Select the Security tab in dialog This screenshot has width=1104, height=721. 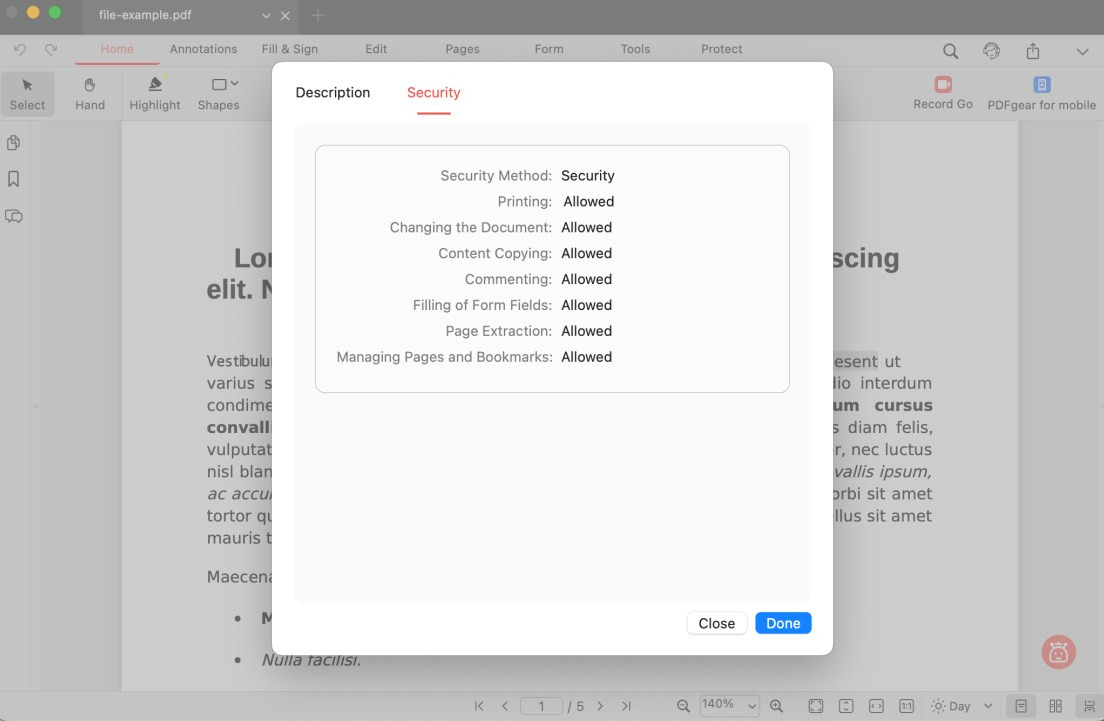click(434, 92)
